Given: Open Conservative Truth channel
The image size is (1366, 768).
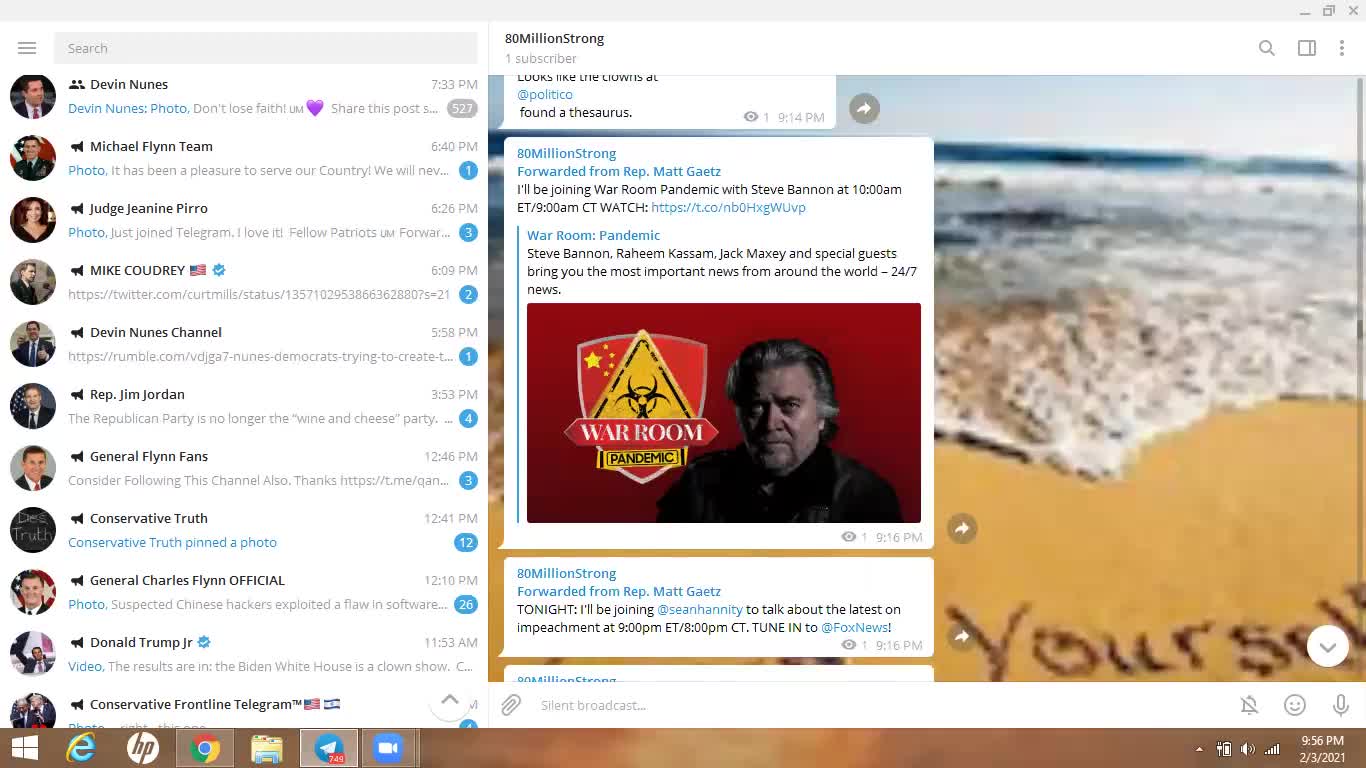Looking at the screenshot, I should [244, 530].
